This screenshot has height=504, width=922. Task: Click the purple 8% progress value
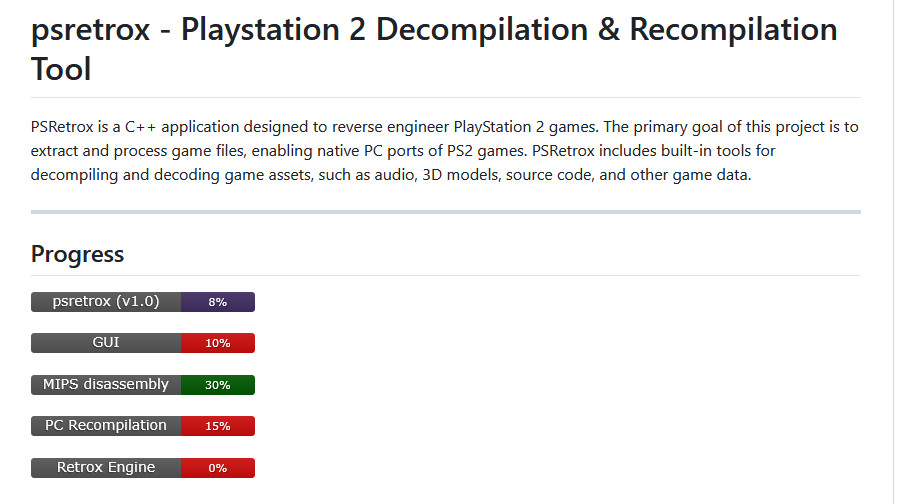[x=218, y=302]
